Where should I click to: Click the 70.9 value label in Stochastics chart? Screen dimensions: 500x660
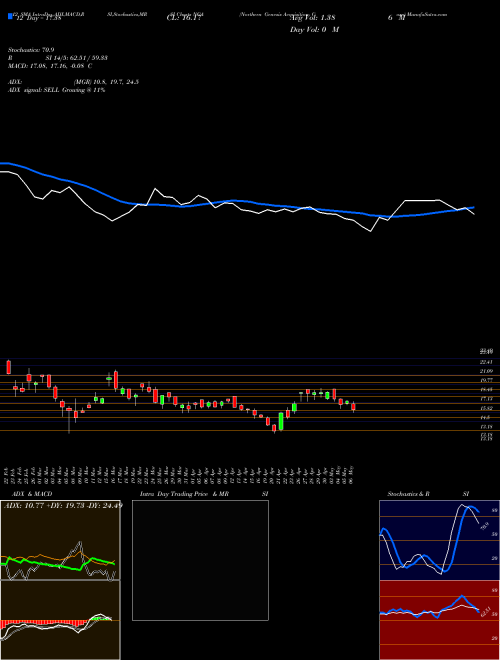(x=484, y=527)
